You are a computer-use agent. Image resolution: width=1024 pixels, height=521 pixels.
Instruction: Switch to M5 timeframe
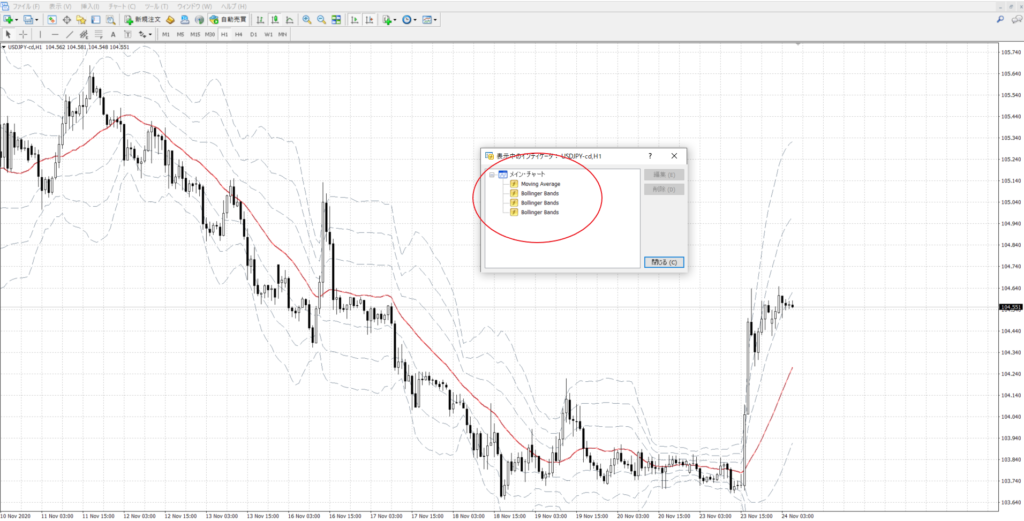(180, 34)
